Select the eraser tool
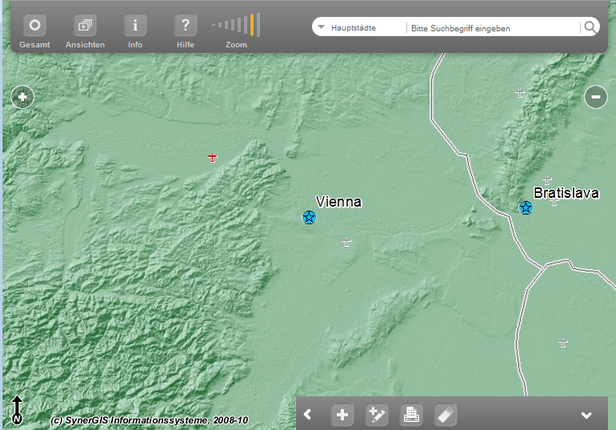The height and width of the screenshot is (430, 616). click(x=446, y=414)
